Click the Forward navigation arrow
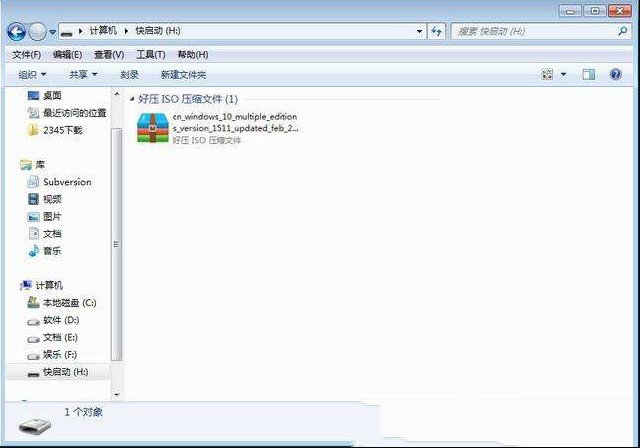The image size is (640, 448). [38, 31]
